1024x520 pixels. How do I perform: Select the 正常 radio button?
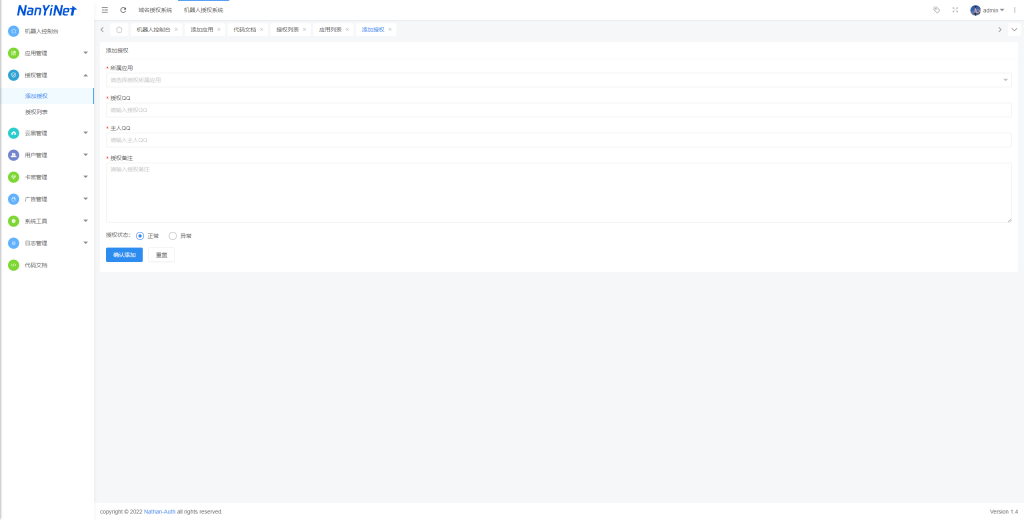[x=140, y=236]
